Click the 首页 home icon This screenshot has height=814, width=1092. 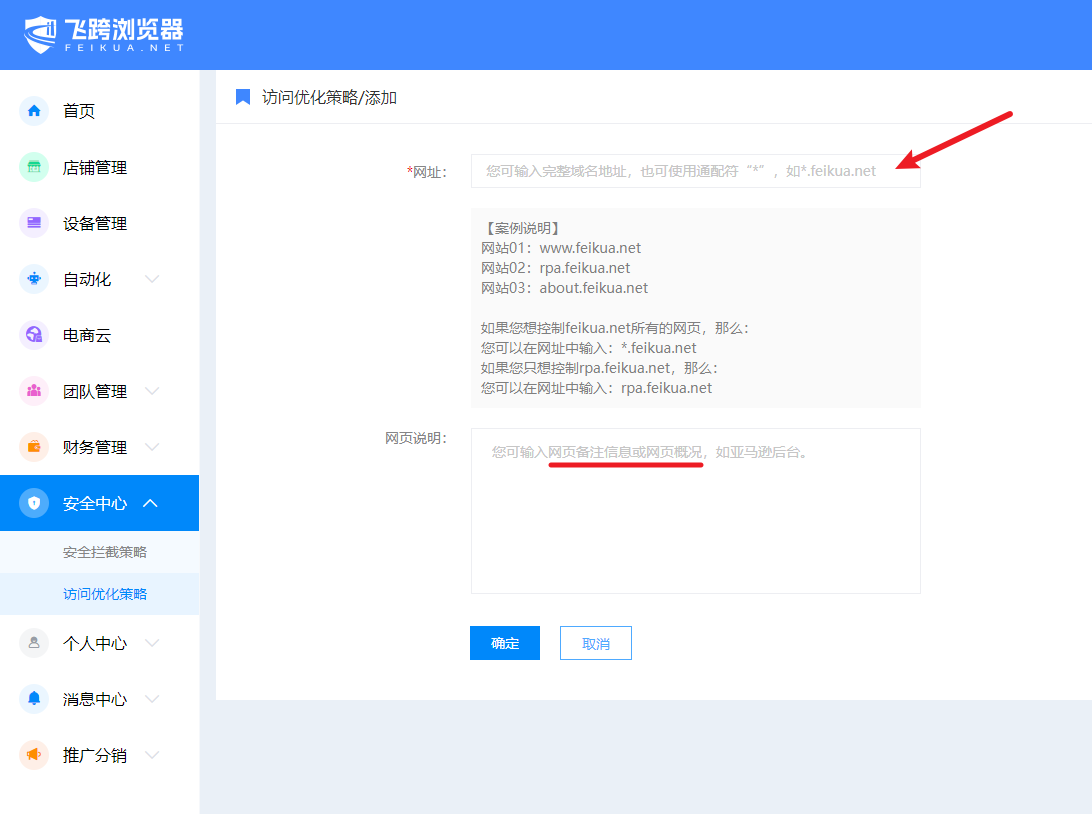tap(34, 111)
